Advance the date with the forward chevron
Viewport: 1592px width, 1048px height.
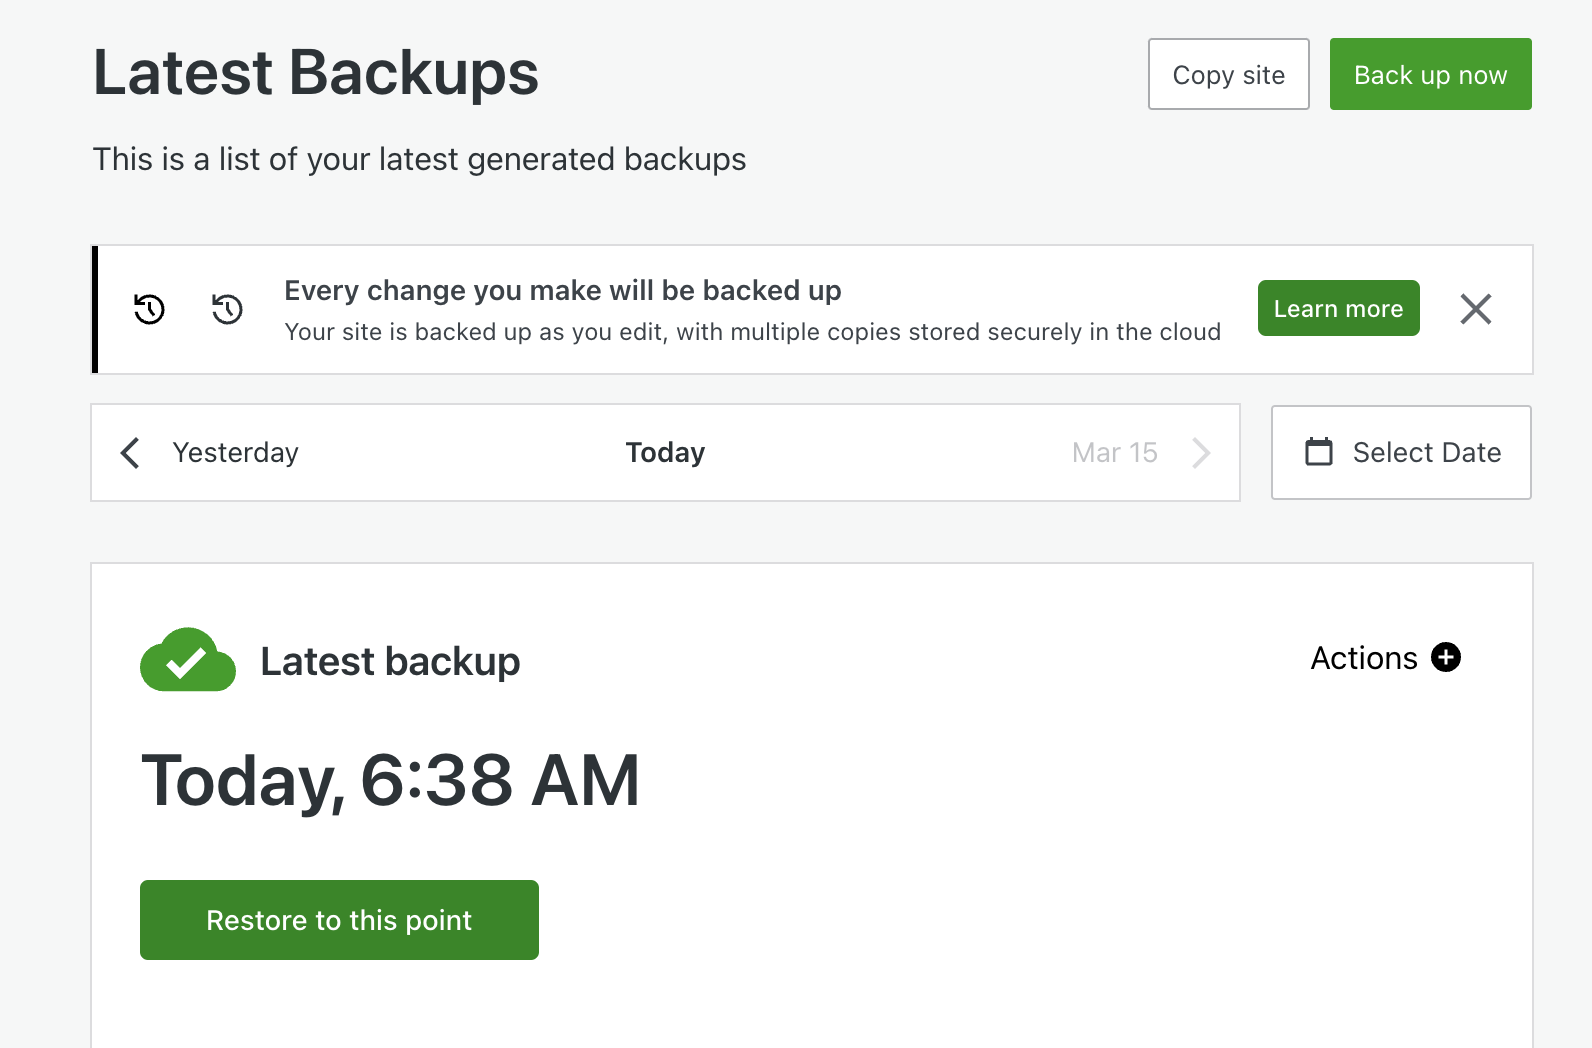1203,452
